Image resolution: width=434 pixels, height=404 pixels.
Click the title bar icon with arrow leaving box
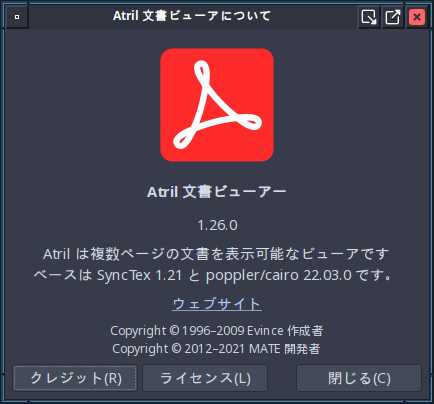[x=393, y=17]
